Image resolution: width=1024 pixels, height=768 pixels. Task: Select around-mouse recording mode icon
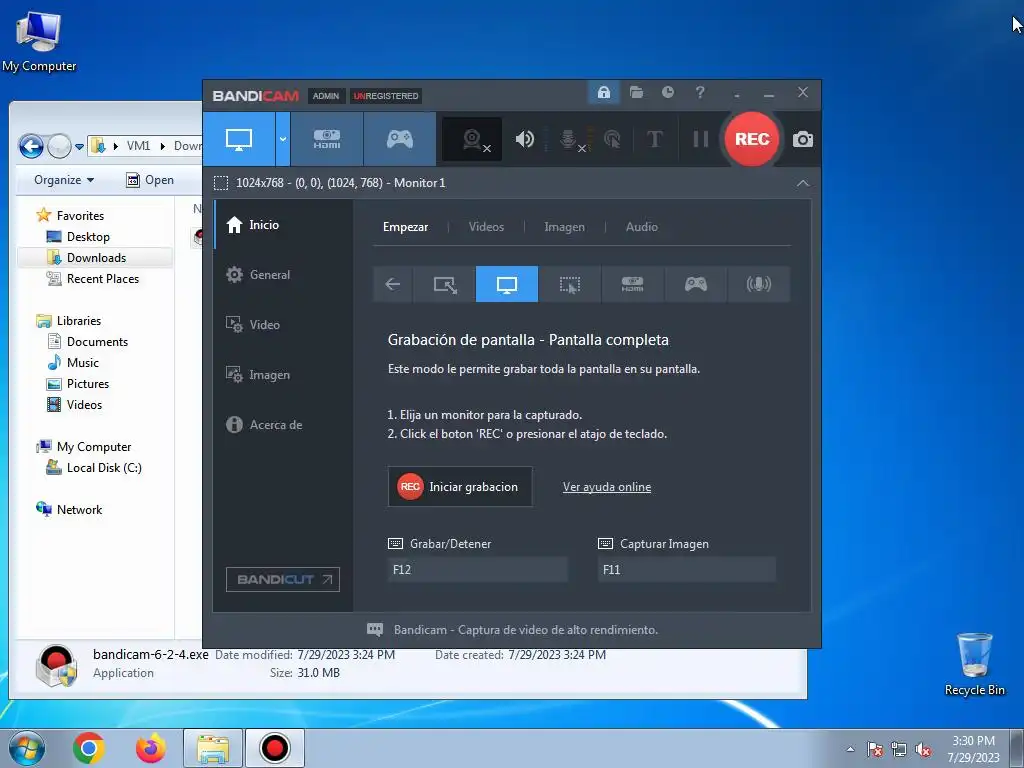[x=569, y=284]
